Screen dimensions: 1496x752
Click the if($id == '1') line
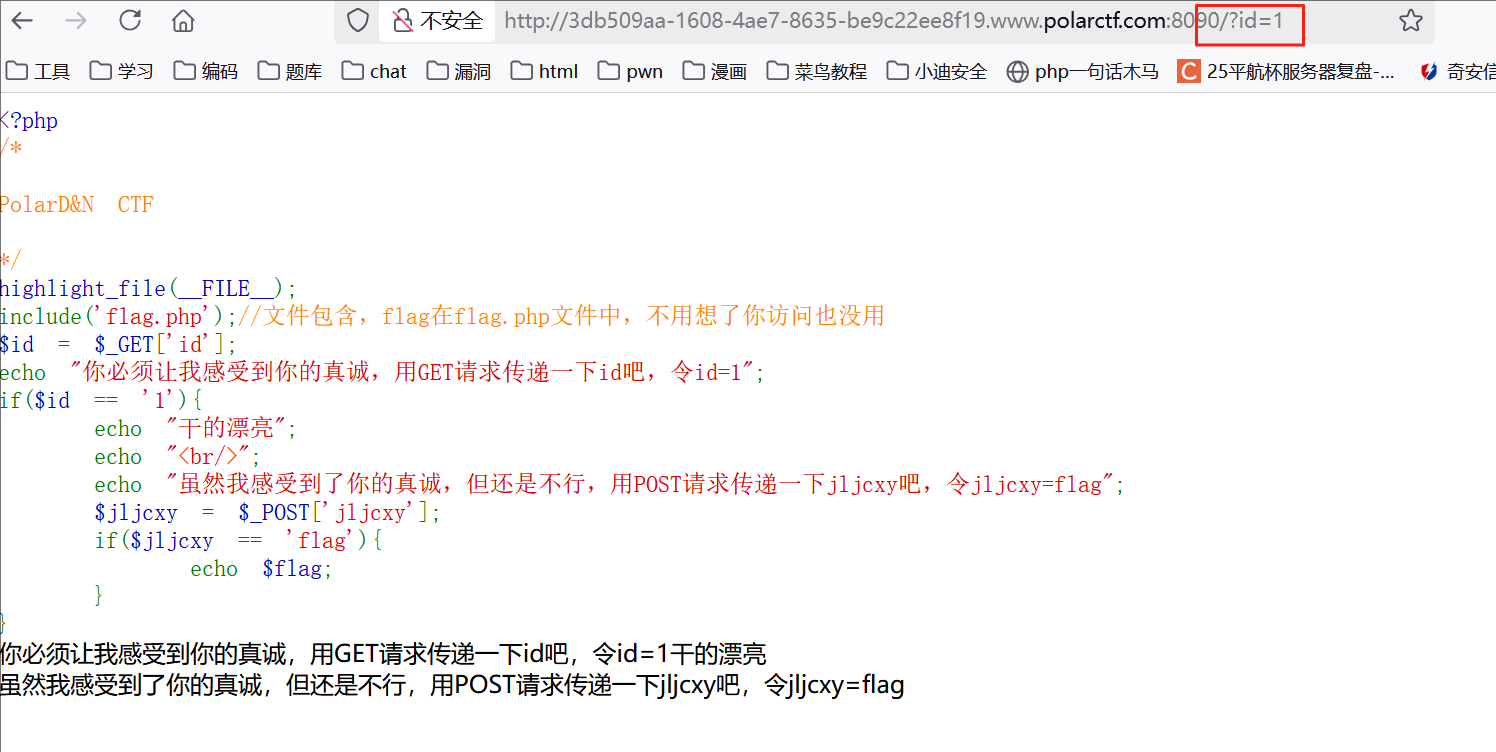(x=101, y=401)
